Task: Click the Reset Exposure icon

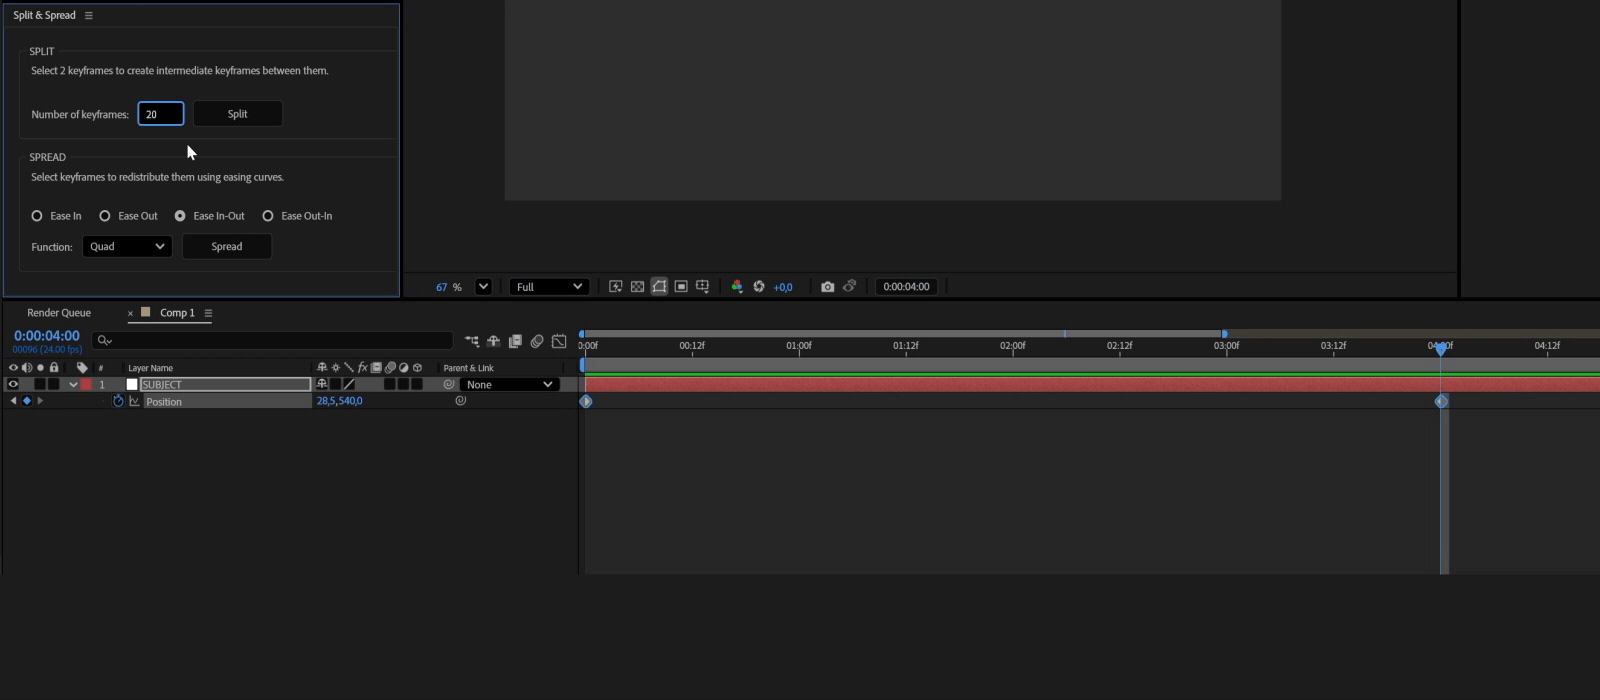Action: 759,287
